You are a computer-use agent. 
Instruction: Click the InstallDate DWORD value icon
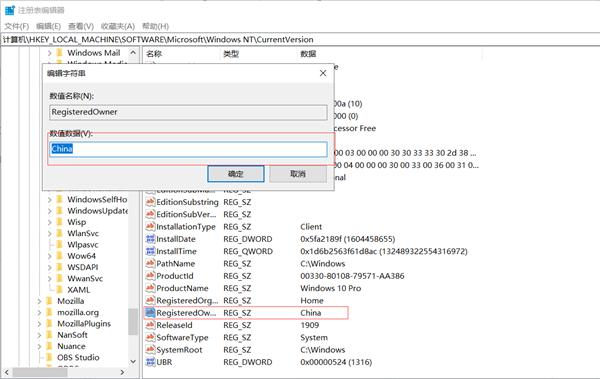pos(150,239)
